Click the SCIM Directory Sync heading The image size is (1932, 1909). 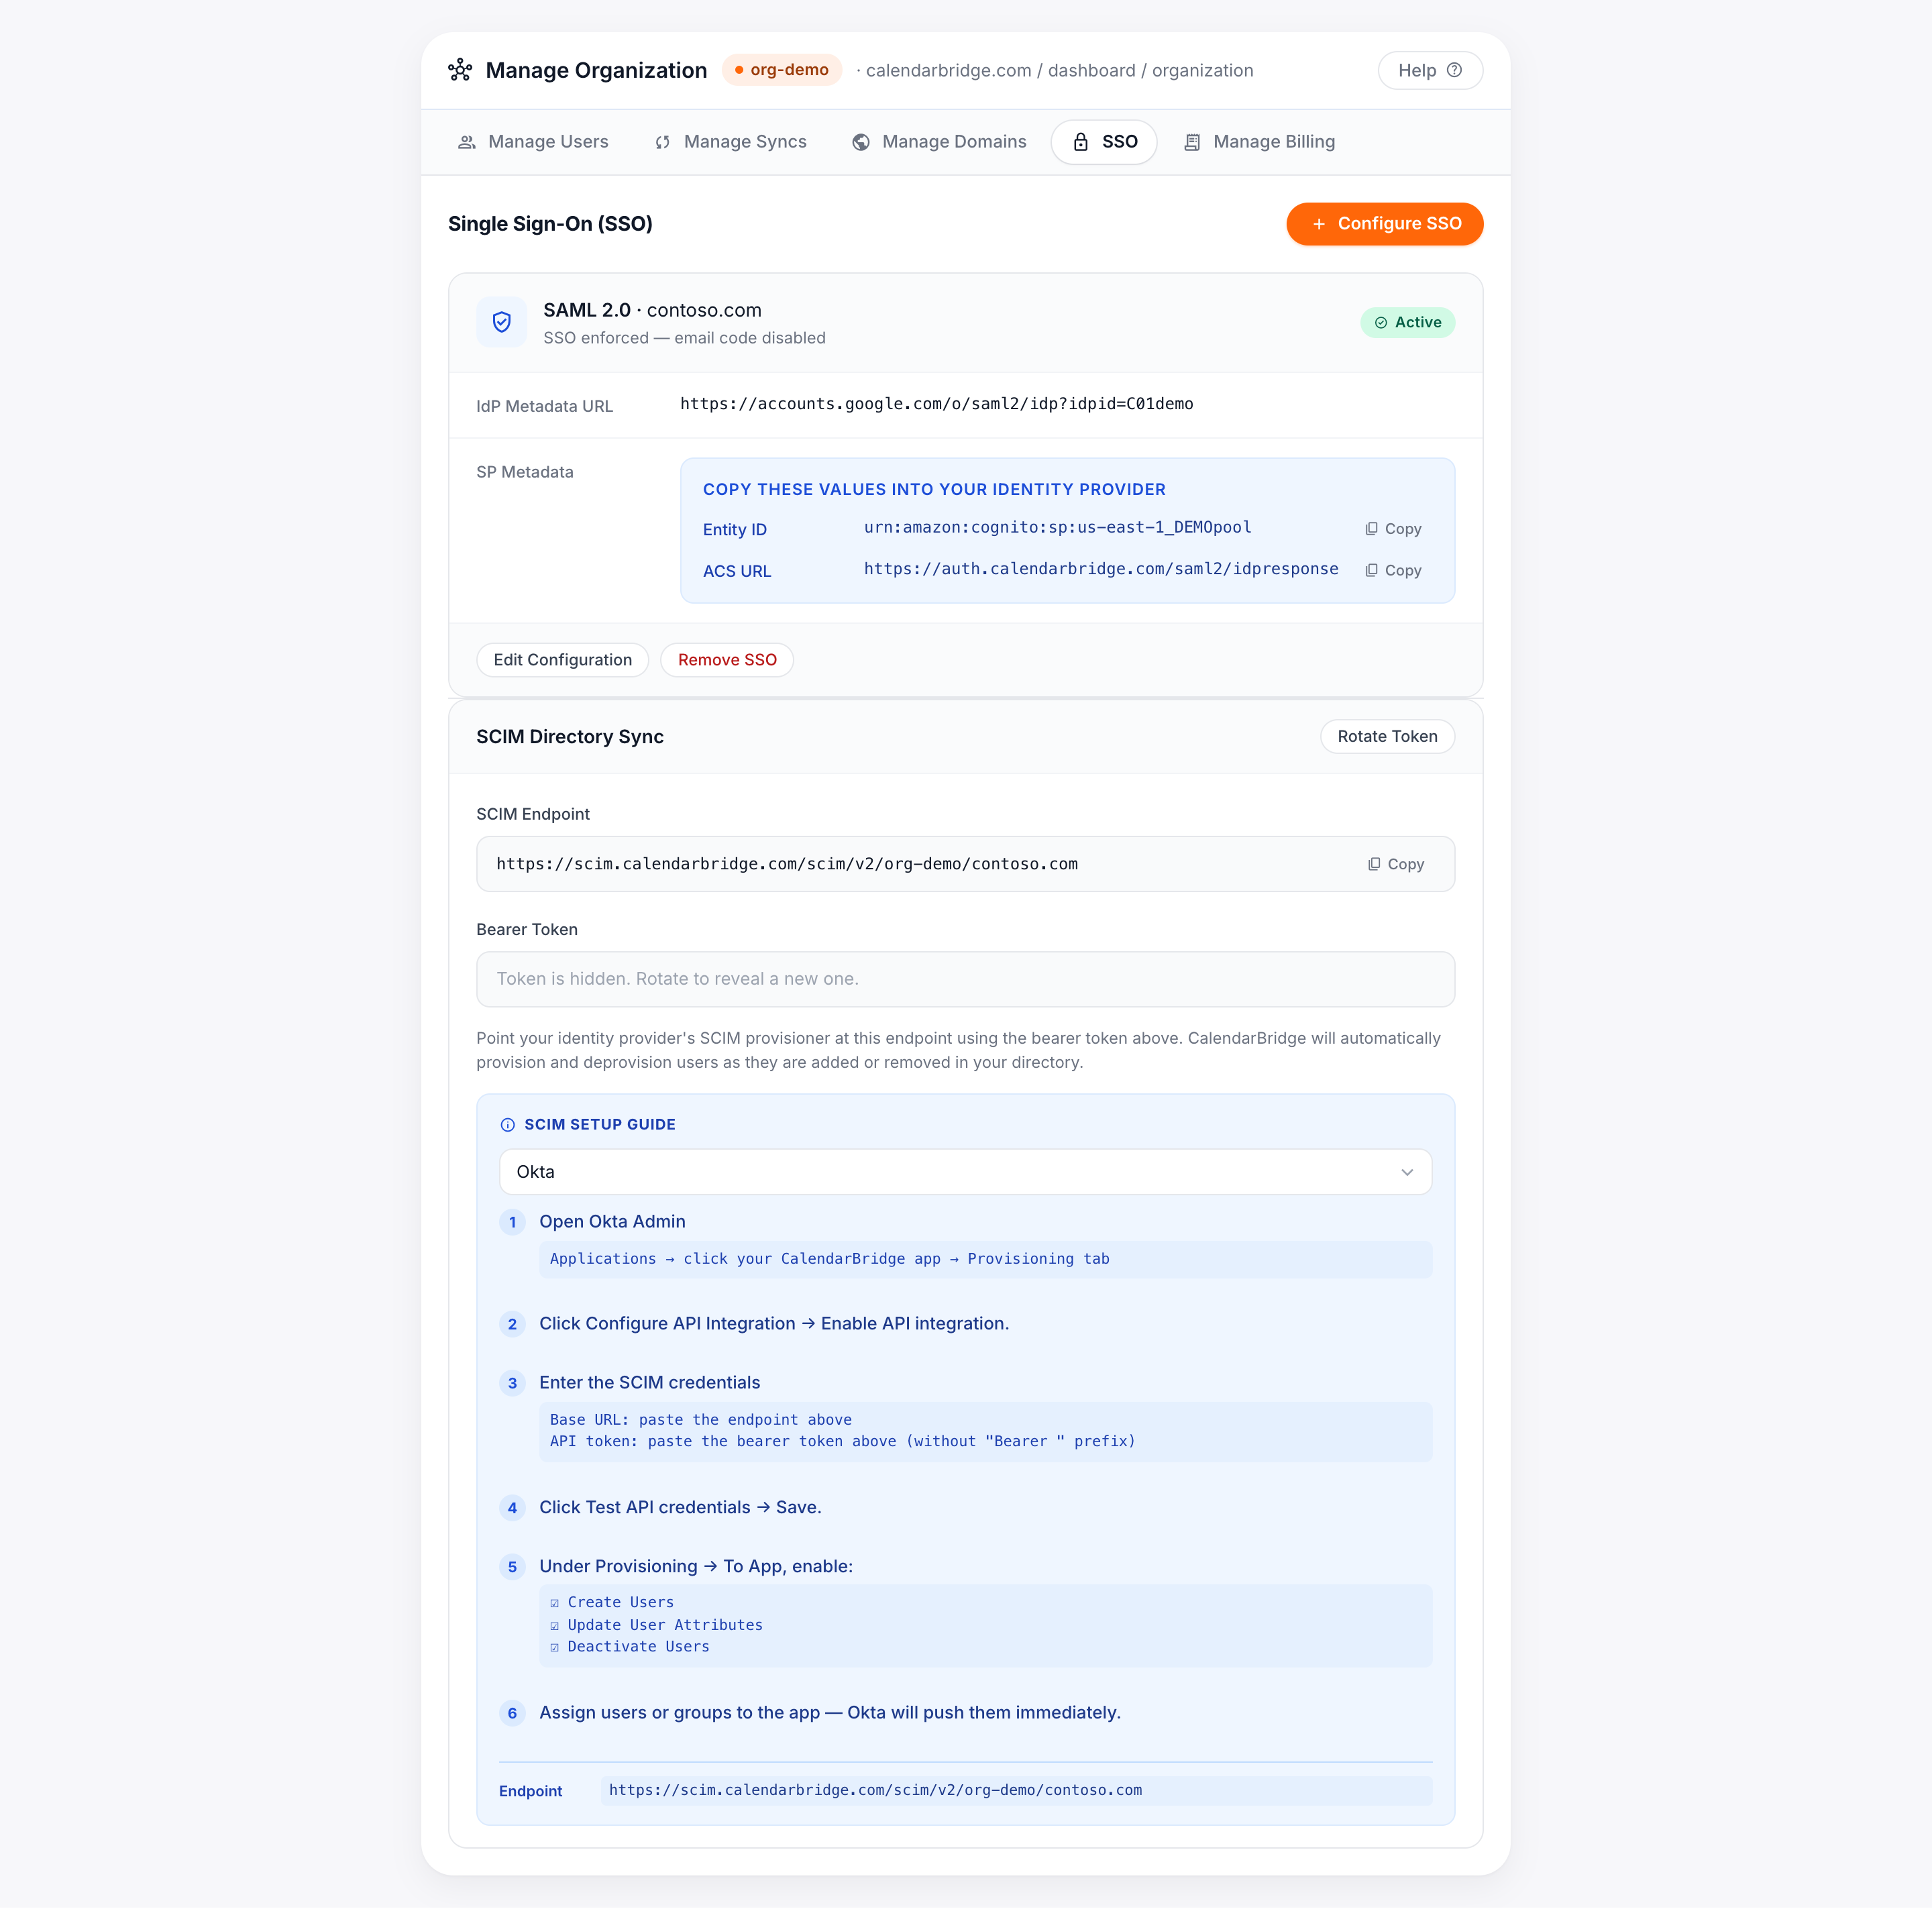[569, 736]
